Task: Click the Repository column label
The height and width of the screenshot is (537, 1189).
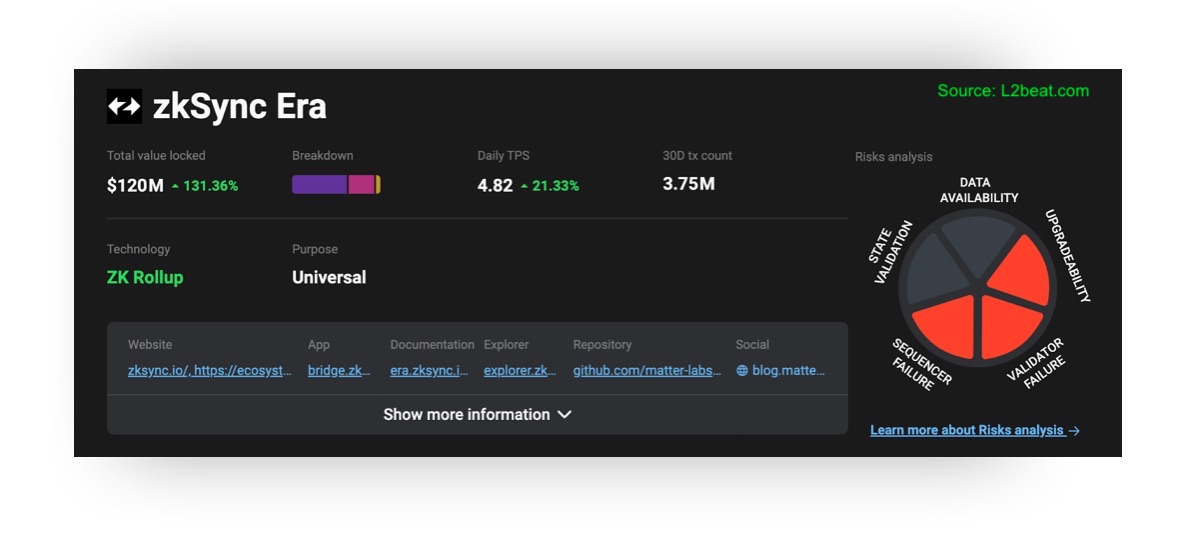Action: tap(602, 344)
